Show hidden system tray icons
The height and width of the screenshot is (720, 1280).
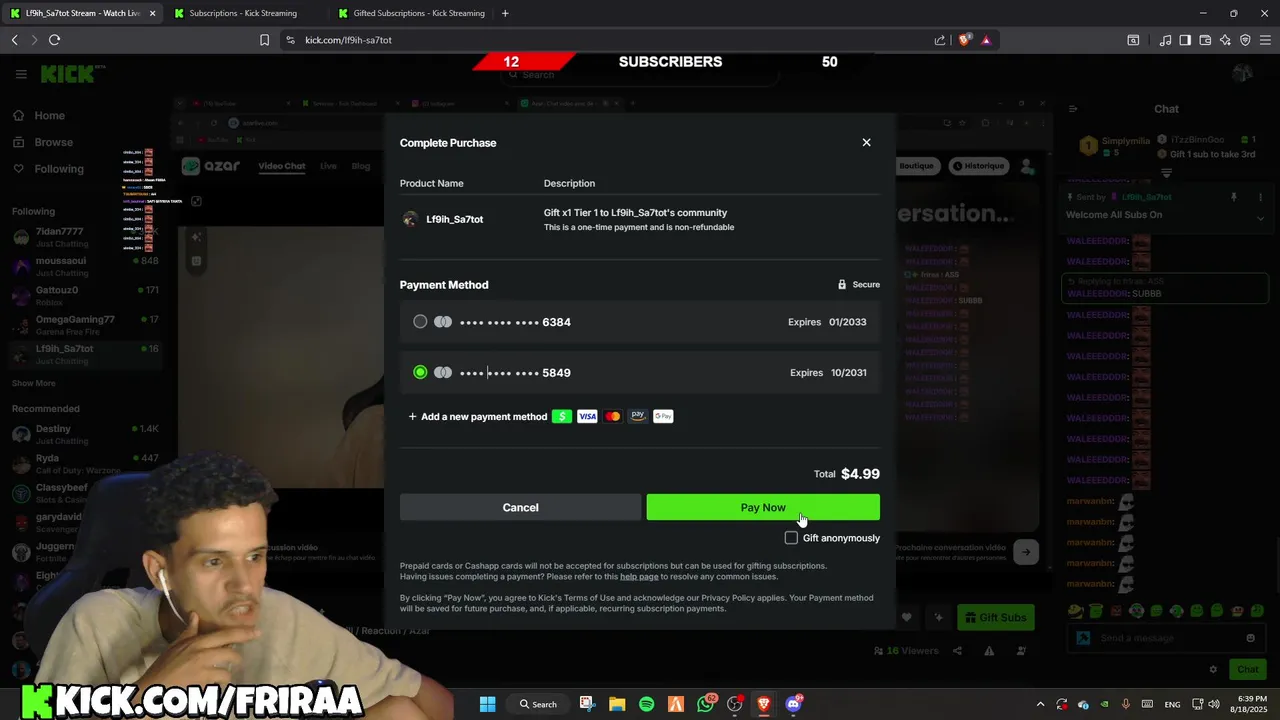coord(1040,704)
